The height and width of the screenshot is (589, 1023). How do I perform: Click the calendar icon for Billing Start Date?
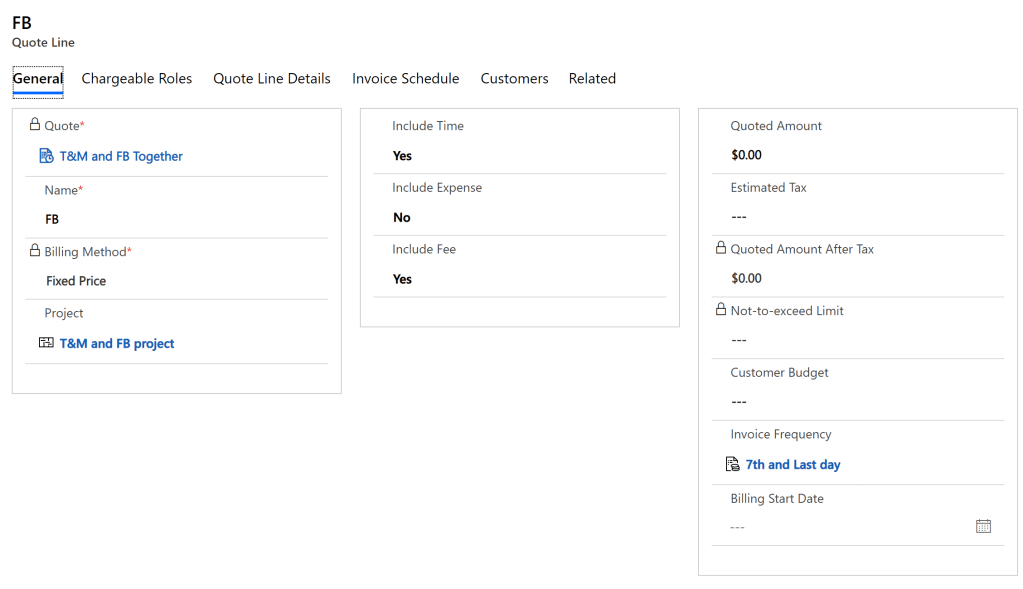983,526
